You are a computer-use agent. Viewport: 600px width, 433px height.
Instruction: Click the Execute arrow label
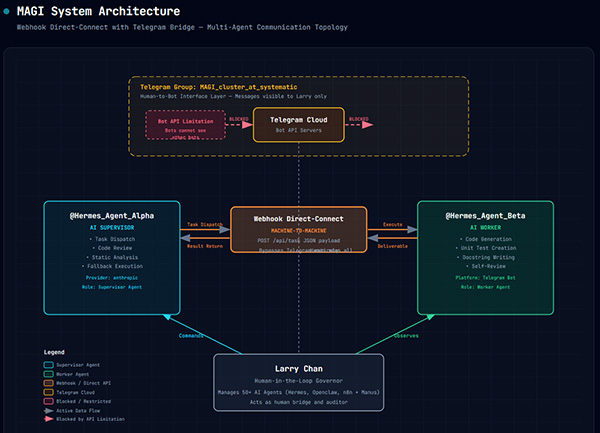(392, 225)
